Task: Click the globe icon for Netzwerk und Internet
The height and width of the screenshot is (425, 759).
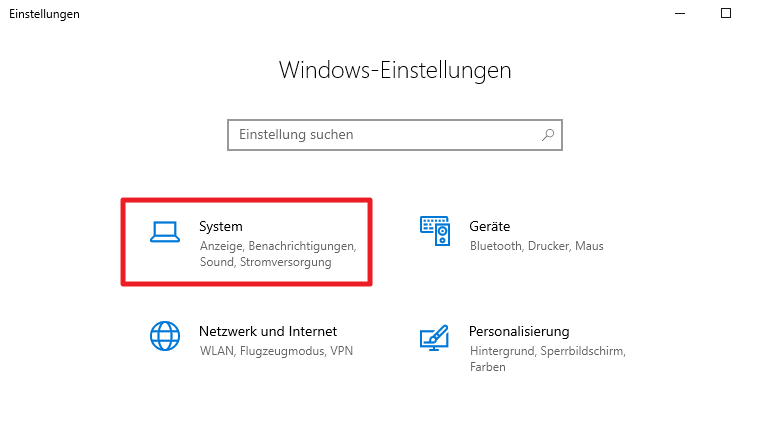Action: pyautogui.click(x=165, y=336)
